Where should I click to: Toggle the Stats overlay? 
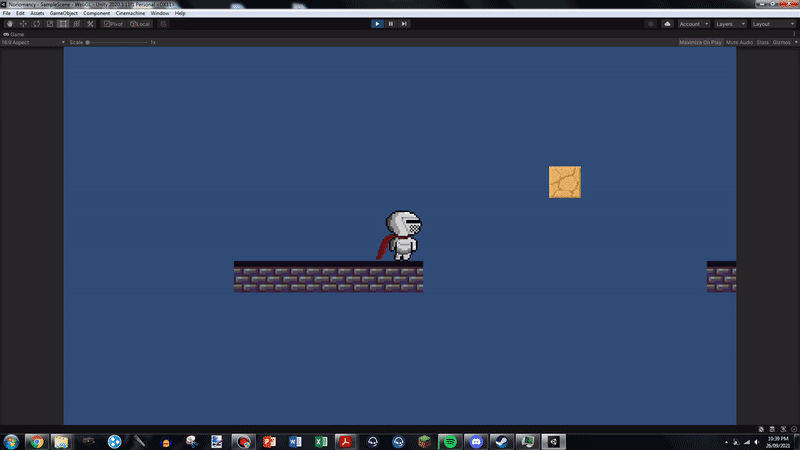coord(762,42)
